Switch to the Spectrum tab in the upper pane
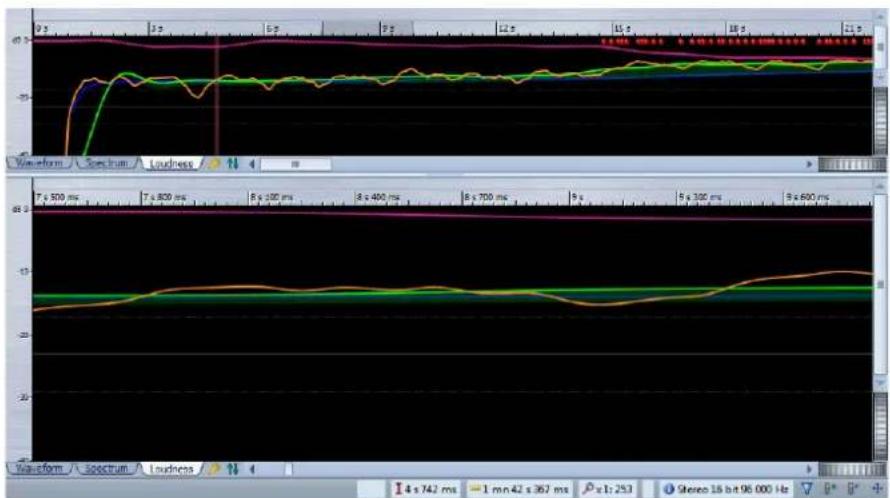Viewport: 890px width, 498px height. pyautogui.click(x=107, y=164)
